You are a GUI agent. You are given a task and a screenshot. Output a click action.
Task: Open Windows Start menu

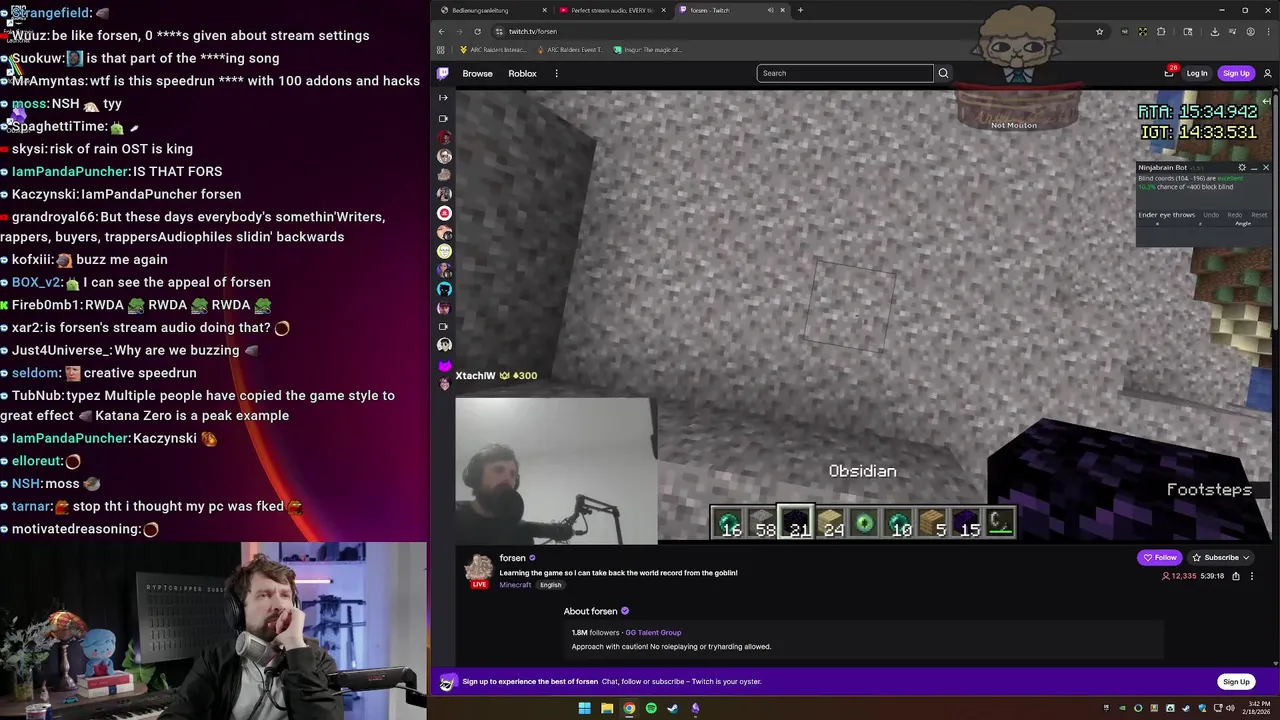584,708
